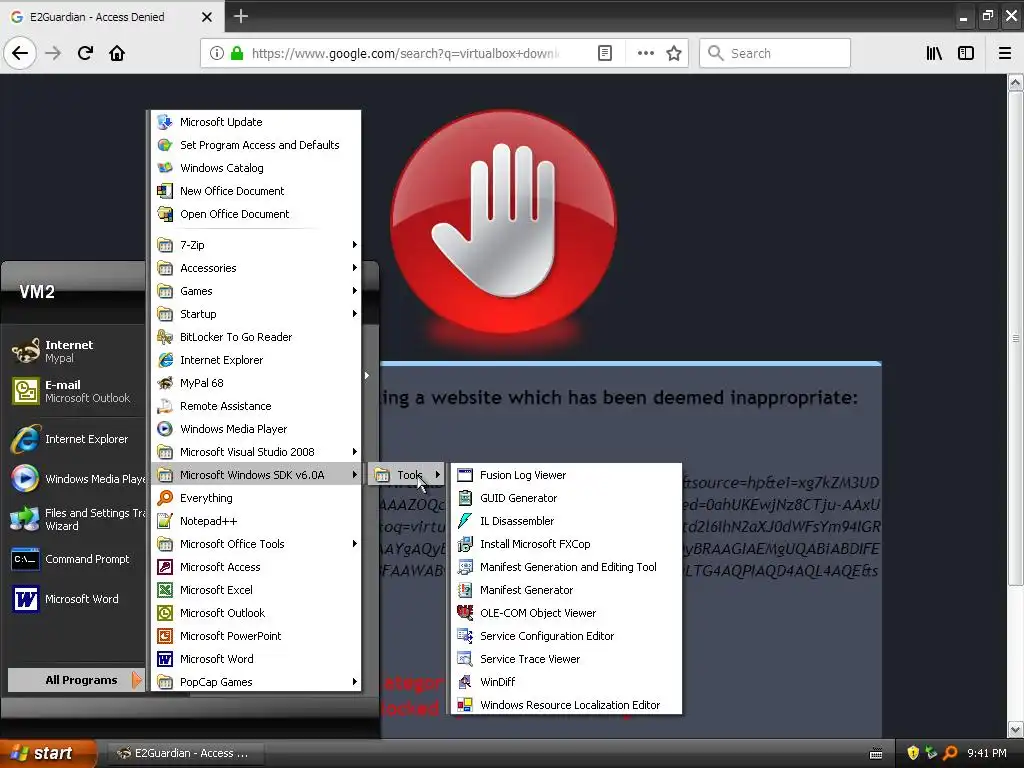Screen dimensions: 1024x768
Task: Select Set Program Access and Defaults
Action: coord(257,145)
